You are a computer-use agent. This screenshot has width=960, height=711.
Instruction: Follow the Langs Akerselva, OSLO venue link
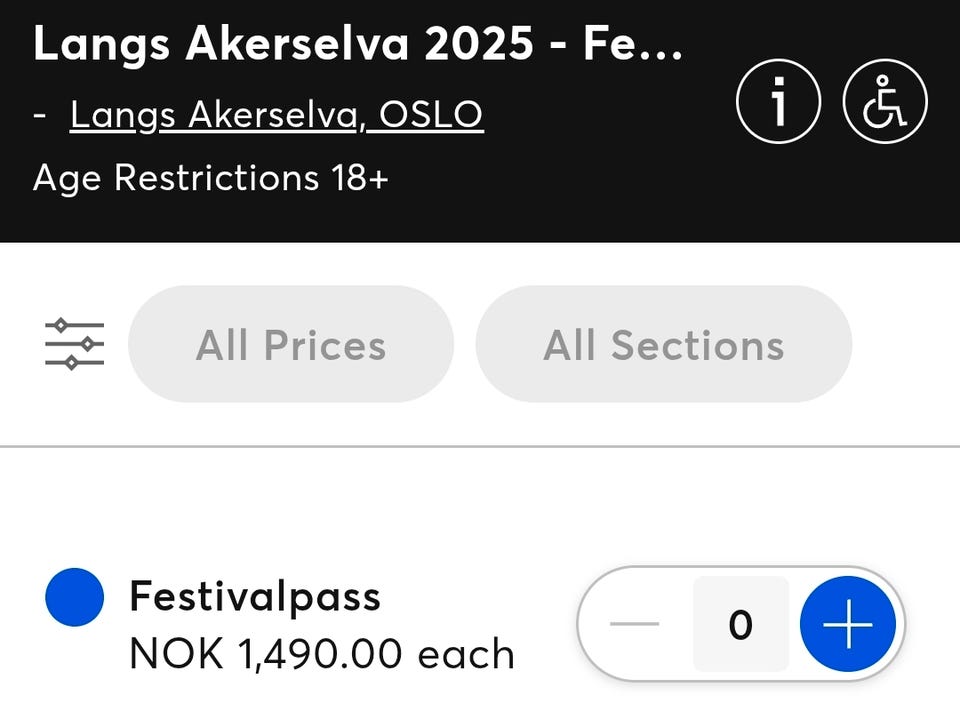click(276, 116)
